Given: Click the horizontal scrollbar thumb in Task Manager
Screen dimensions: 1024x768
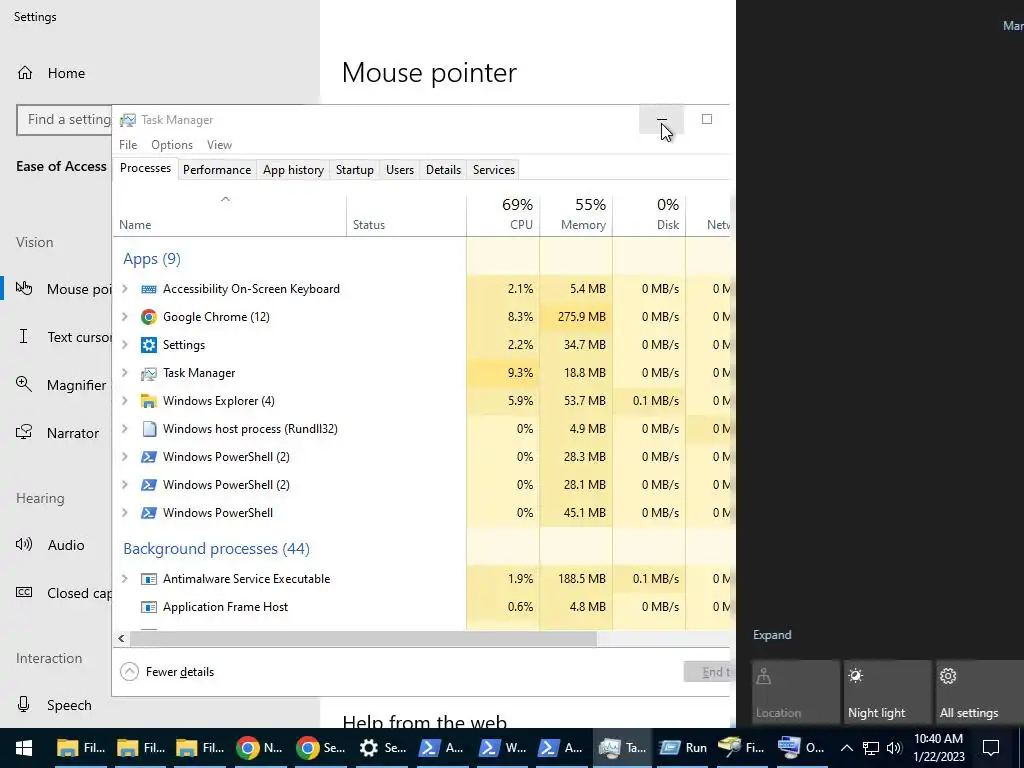Looking at the screenshot, I should (x=363, y=638).
